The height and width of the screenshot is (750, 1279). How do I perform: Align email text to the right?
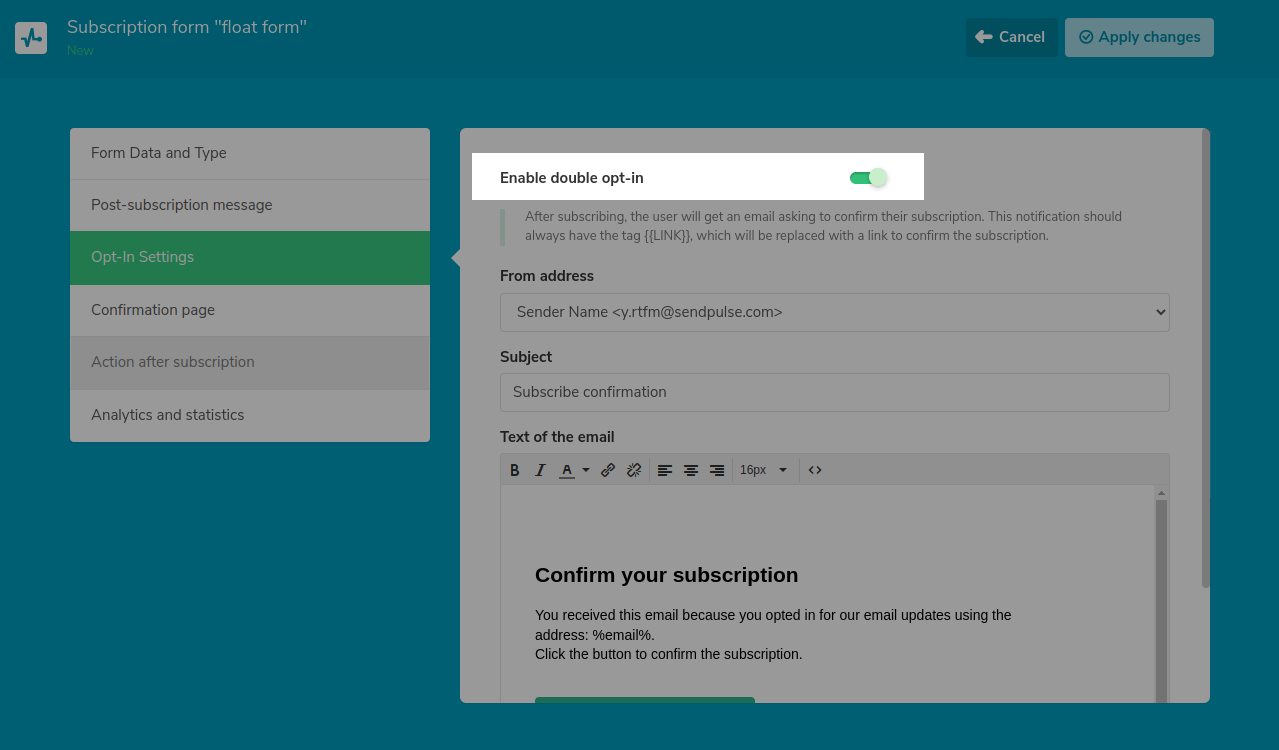click(717, 470)
